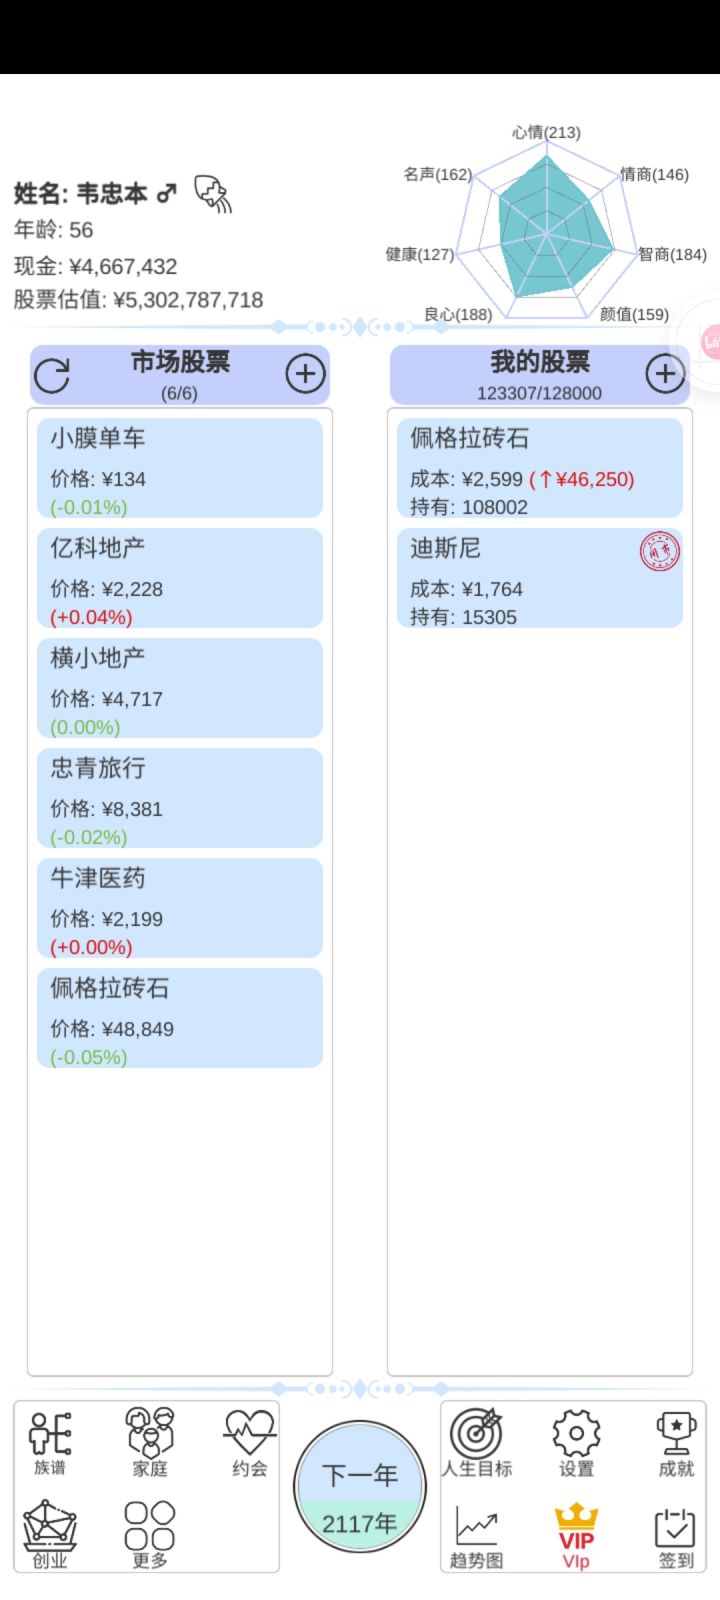Open the 设置 settings gear

(576, 1441)
